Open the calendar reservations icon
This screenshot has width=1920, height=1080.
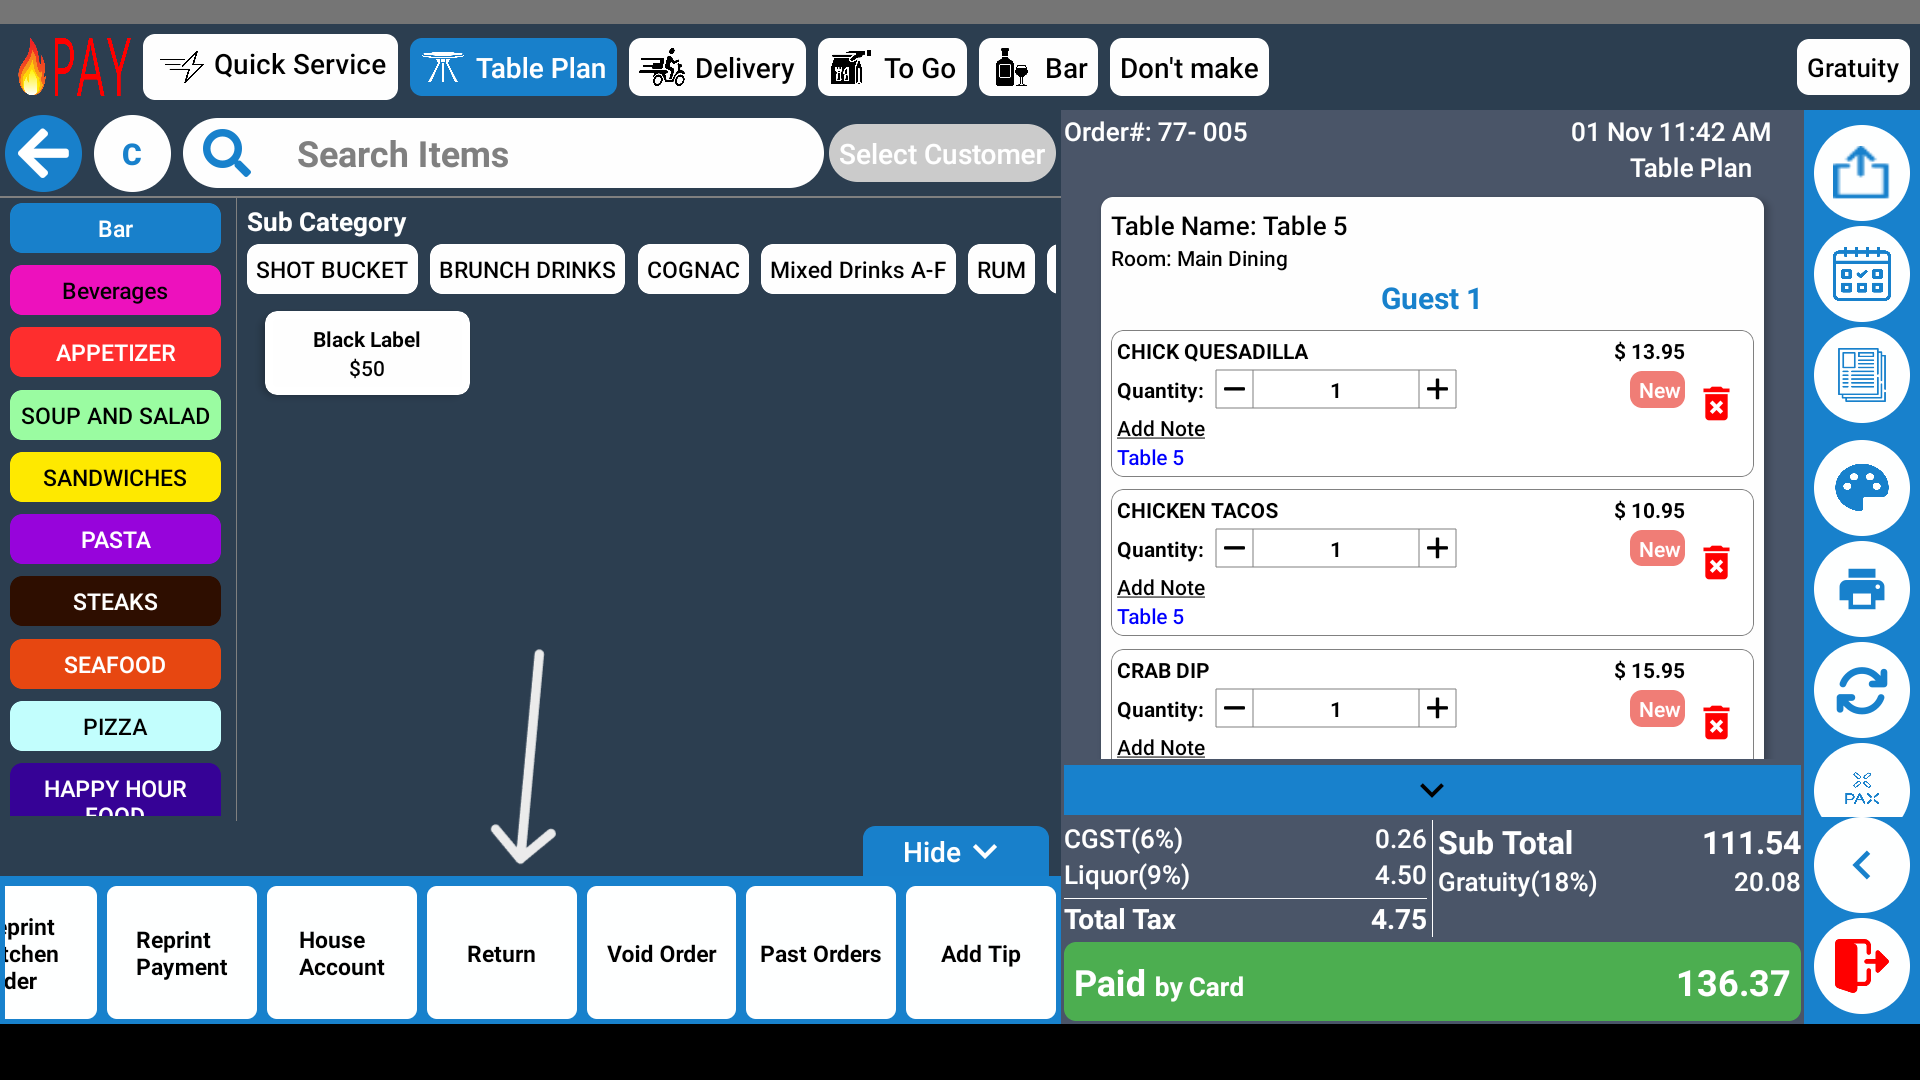pyautogui.click(x=1860, y=274)
